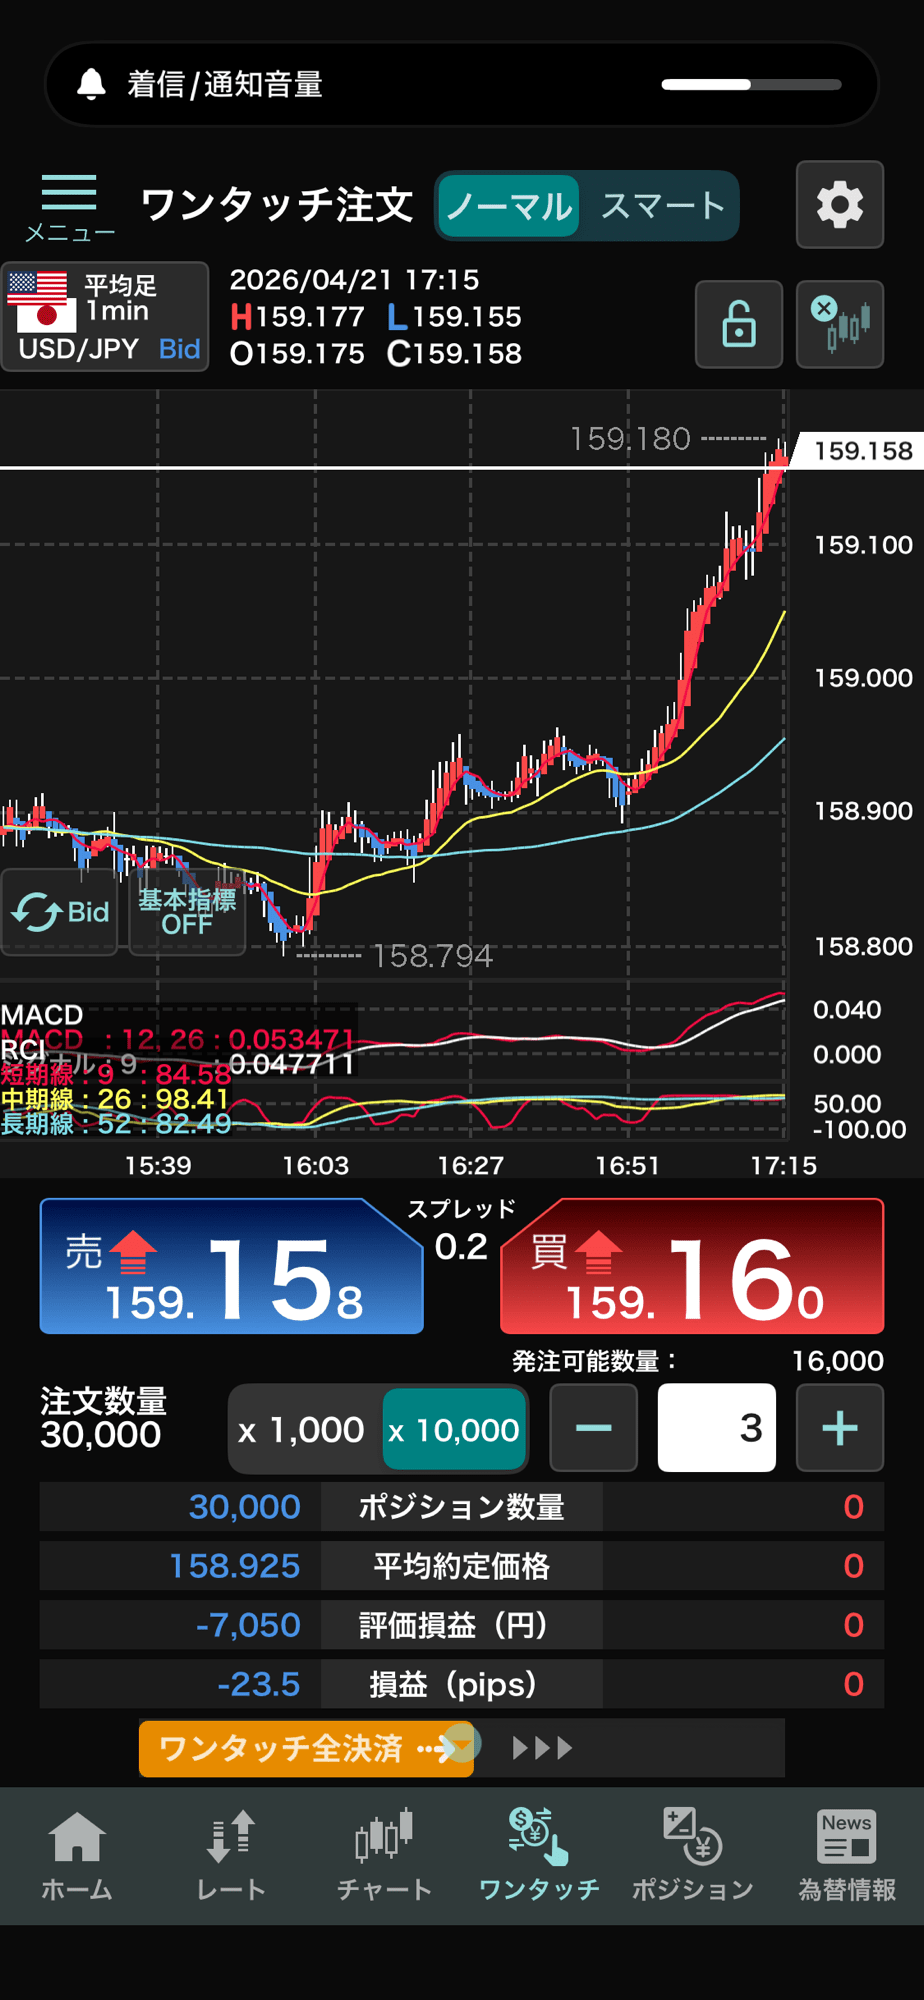This screenshot has height=2000, width=924.
Task: Select Normal (ノーマル) order mode
Action: coord(509,206)
